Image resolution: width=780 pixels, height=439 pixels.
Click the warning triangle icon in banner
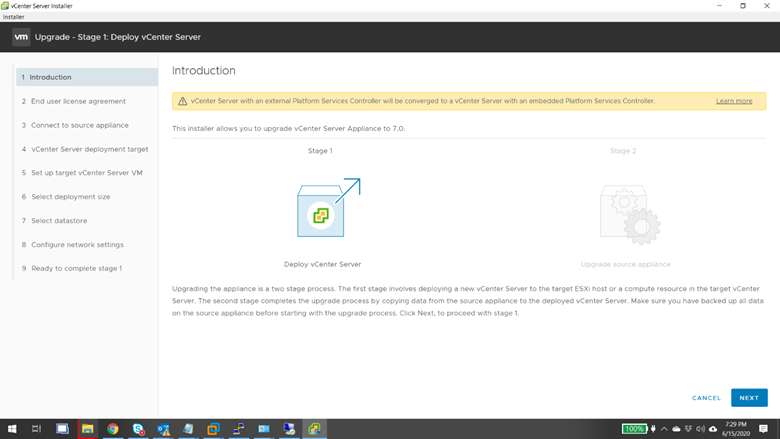pos(182,101)
